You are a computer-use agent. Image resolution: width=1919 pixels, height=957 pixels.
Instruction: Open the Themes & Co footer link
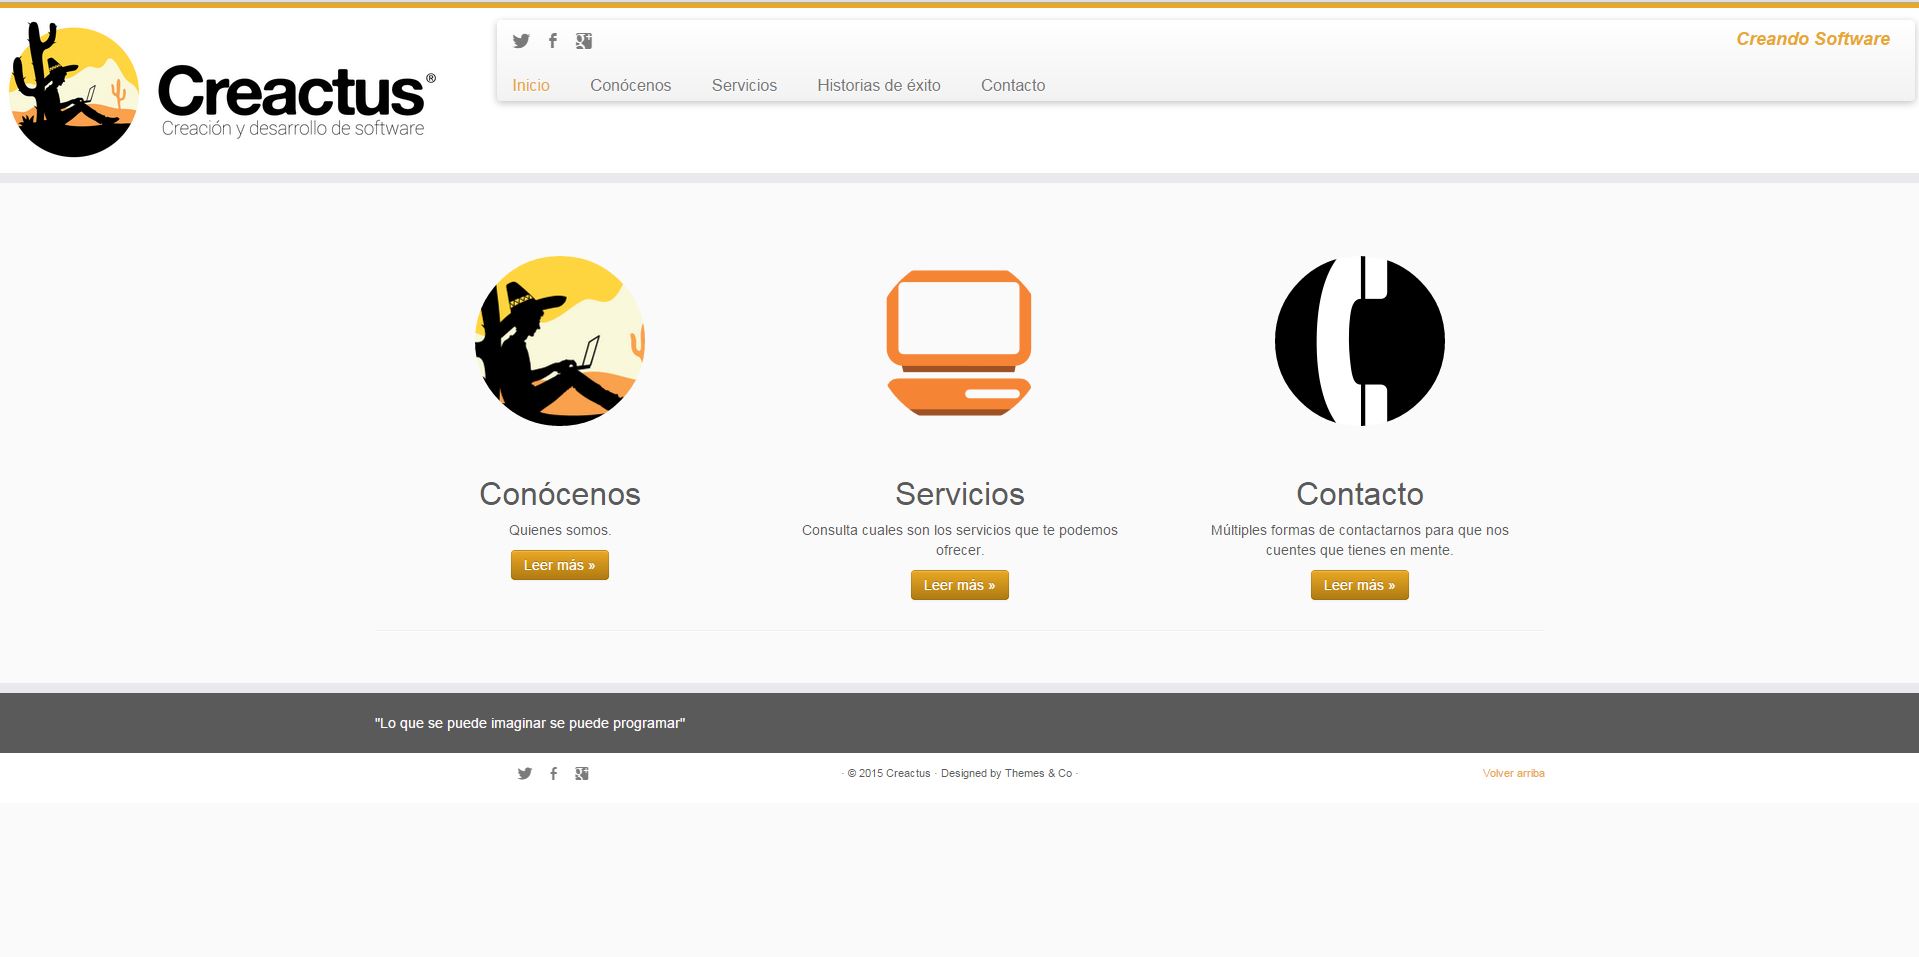[x=1038, y=773]
